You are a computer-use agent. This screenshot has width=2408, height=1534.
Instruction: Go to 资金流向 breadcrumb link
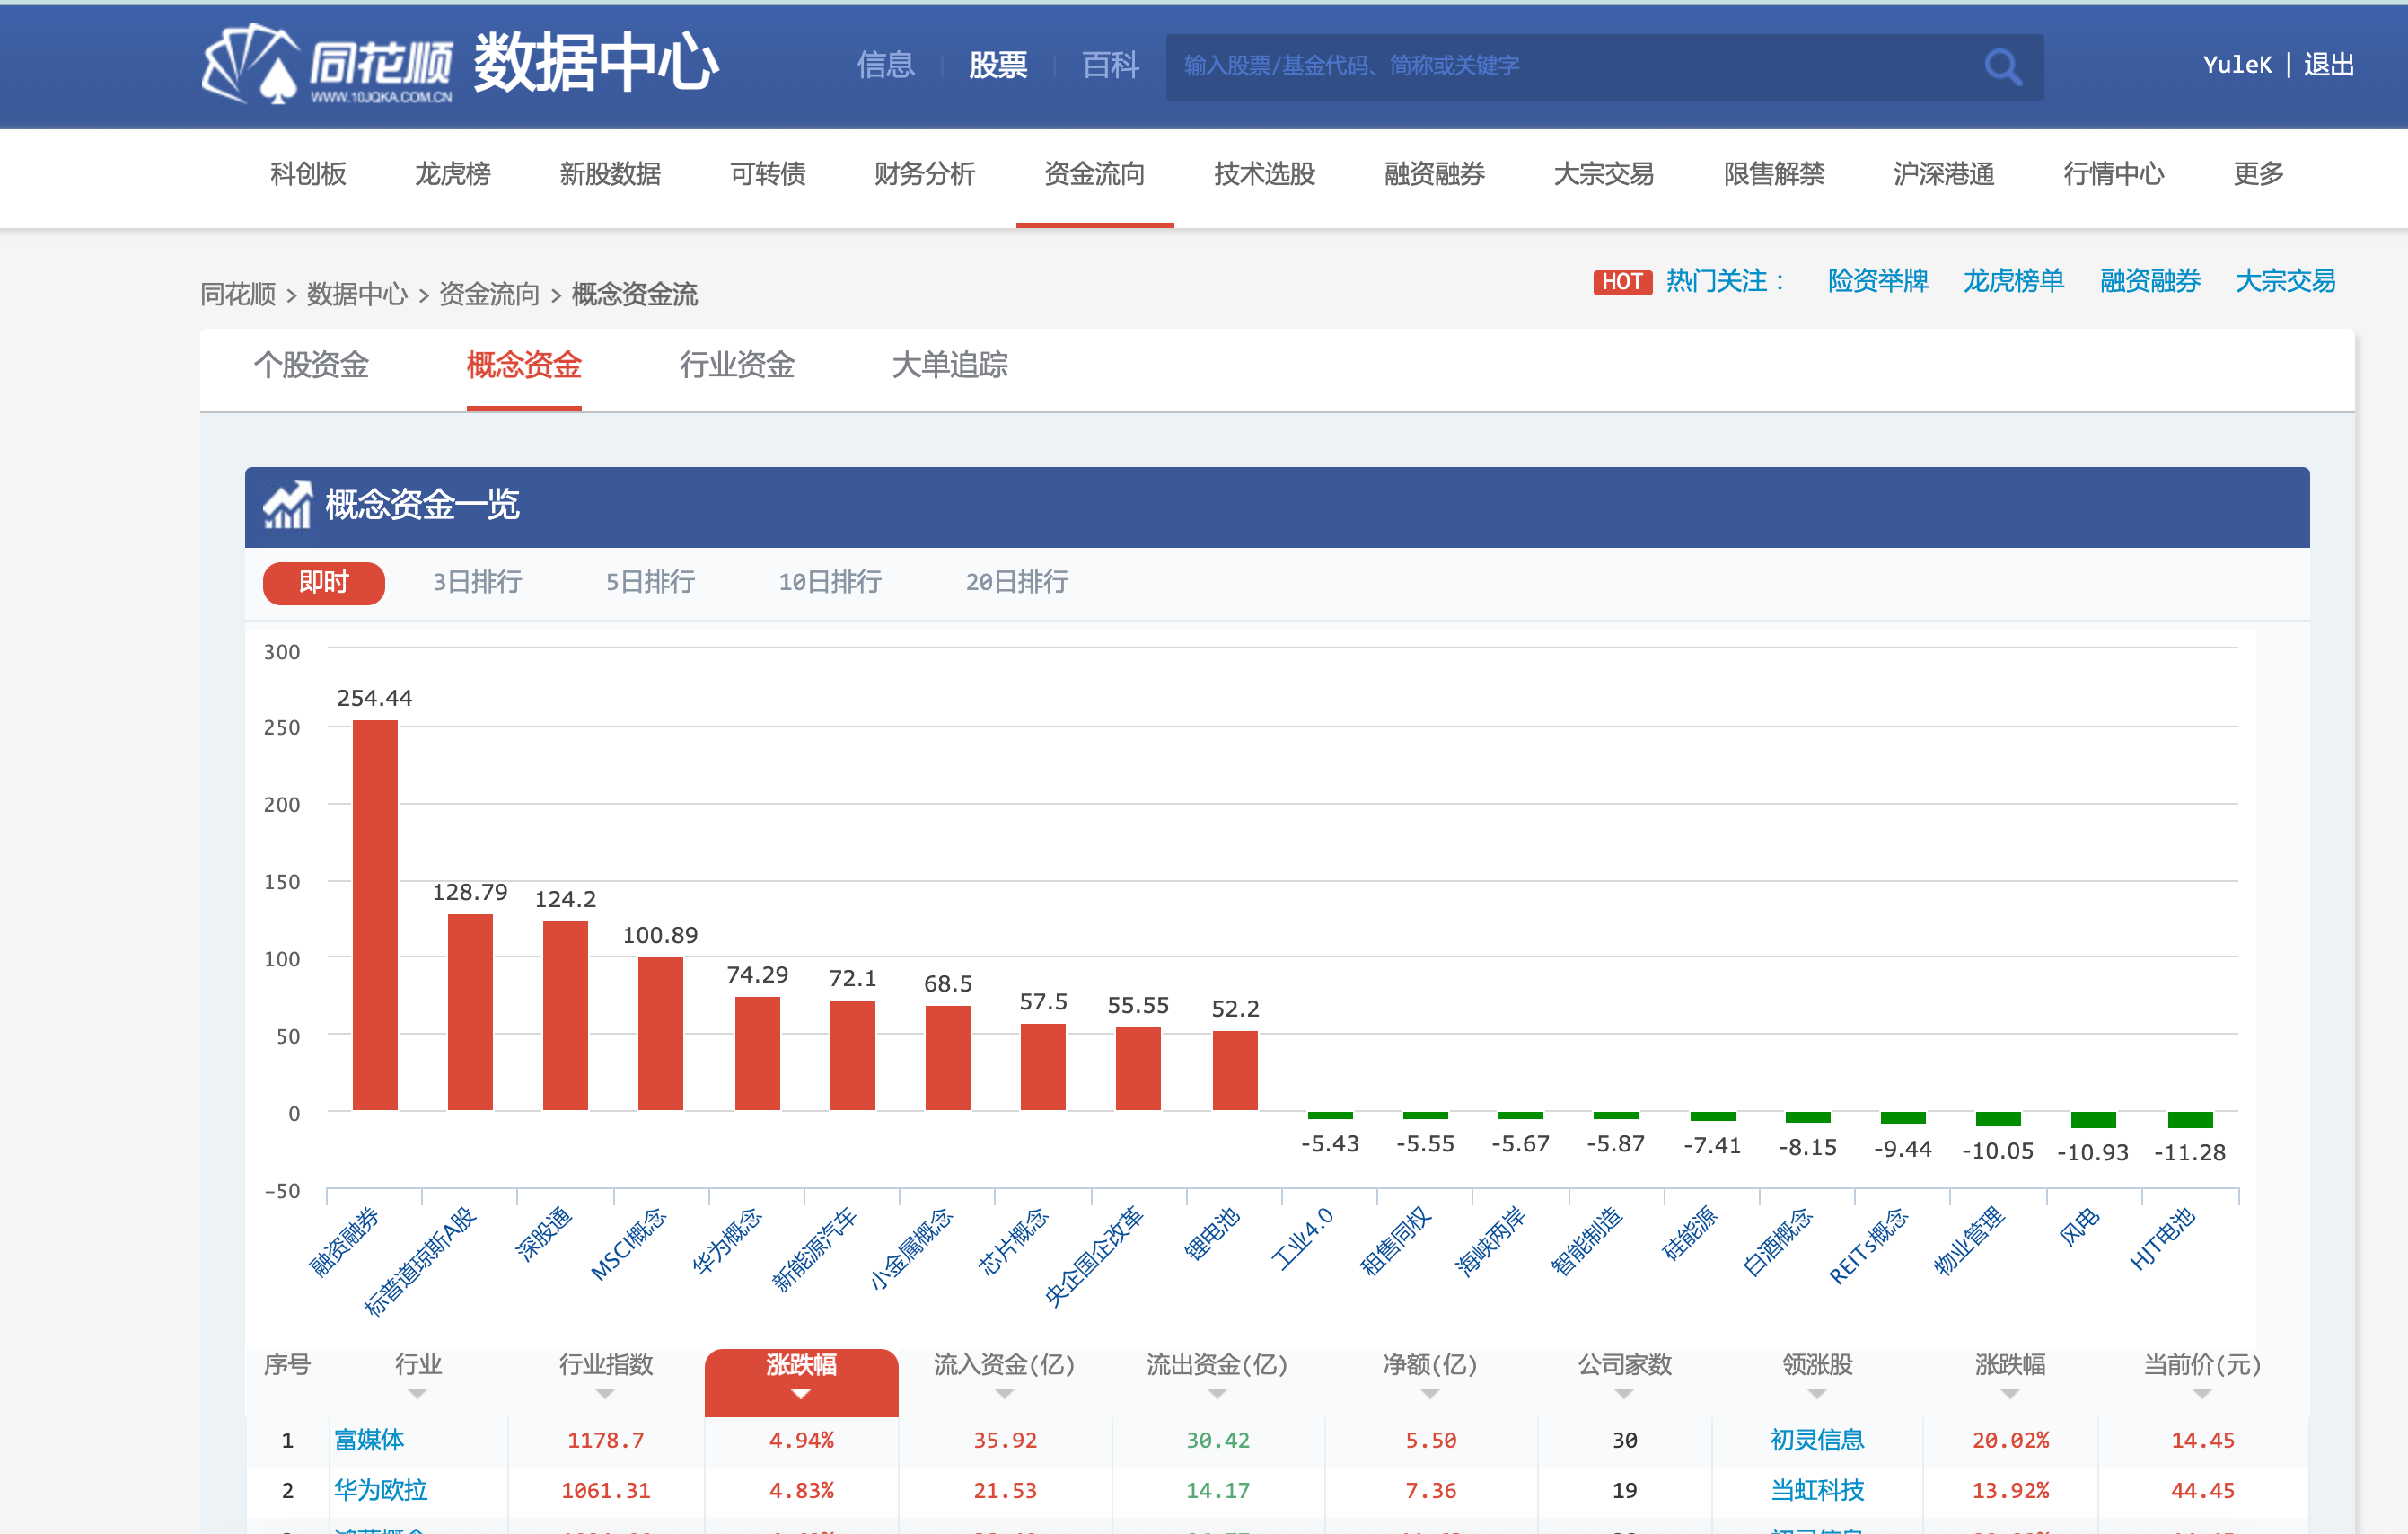point(489,294)
